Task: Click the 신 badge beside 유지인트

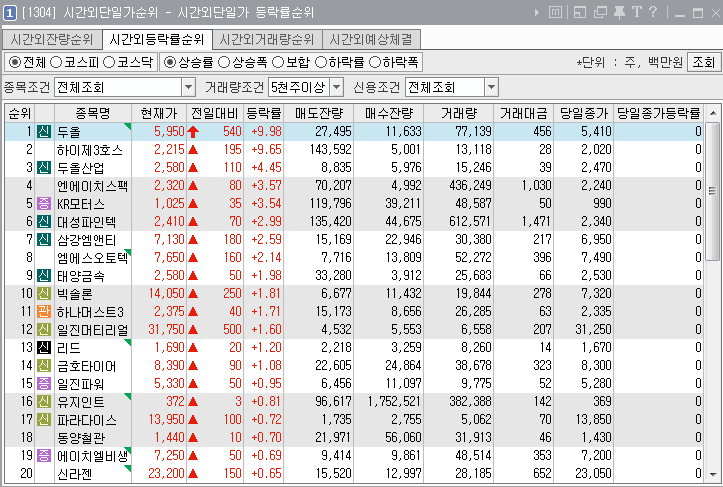Action: [44, 401]
